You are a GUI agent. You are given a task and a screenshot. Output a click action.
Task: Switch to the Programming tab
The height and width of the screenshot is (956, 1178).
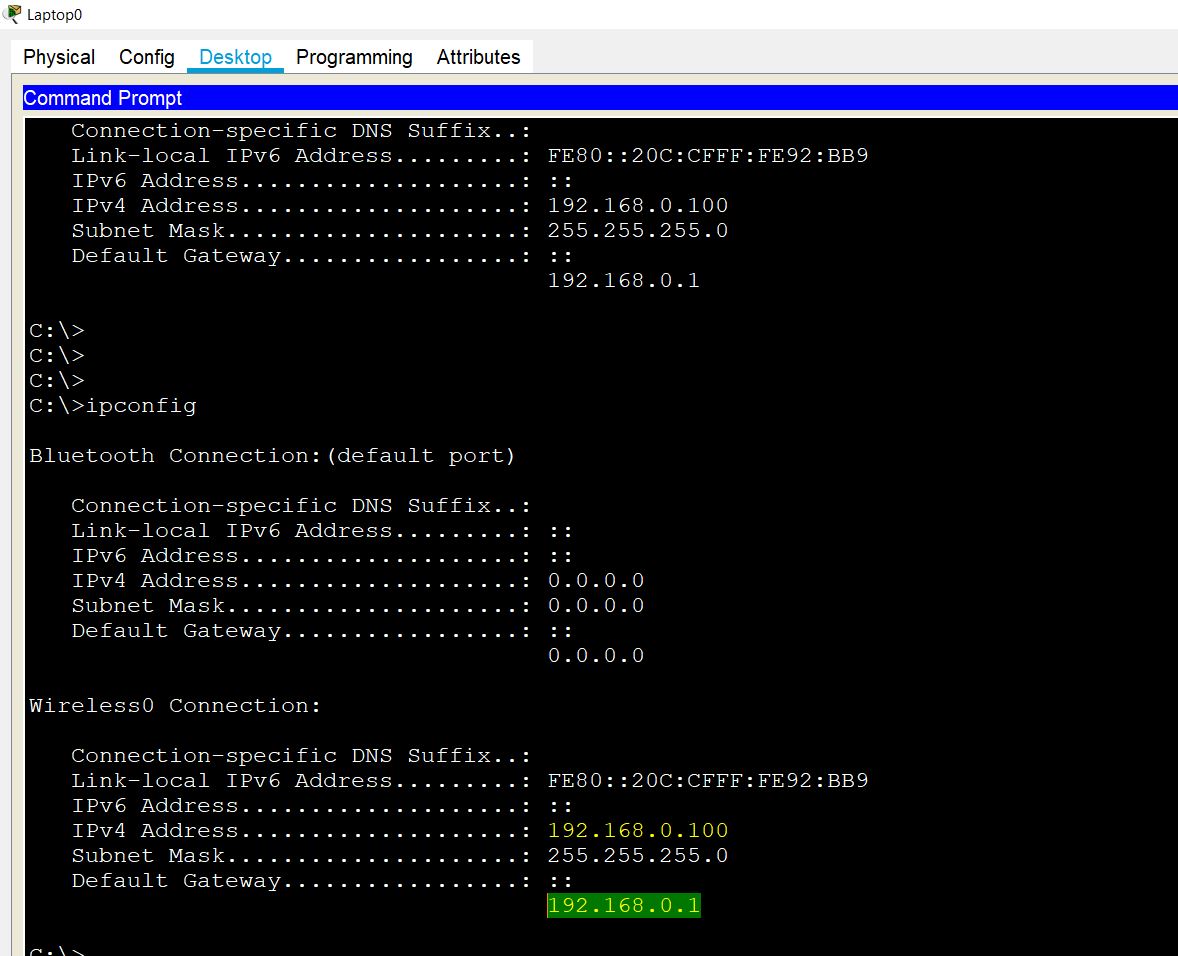click(354, 57)
